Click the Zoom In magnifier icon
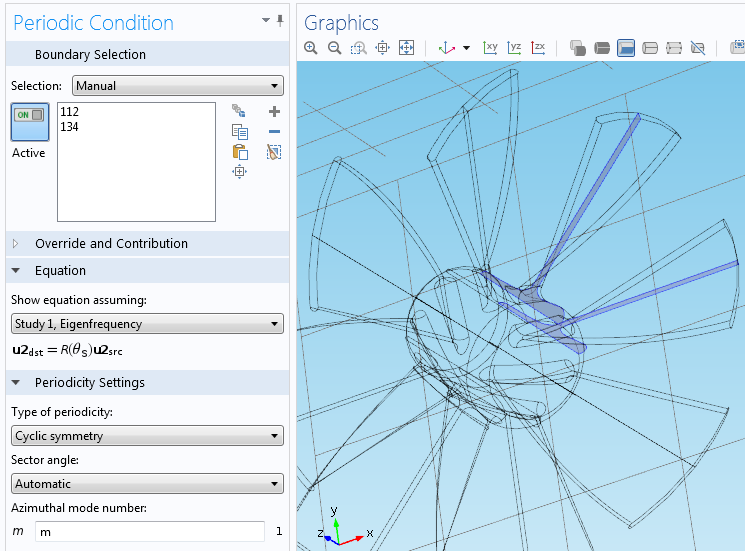Viewport: 745px width, 551px height. click(x=311, y=48)
